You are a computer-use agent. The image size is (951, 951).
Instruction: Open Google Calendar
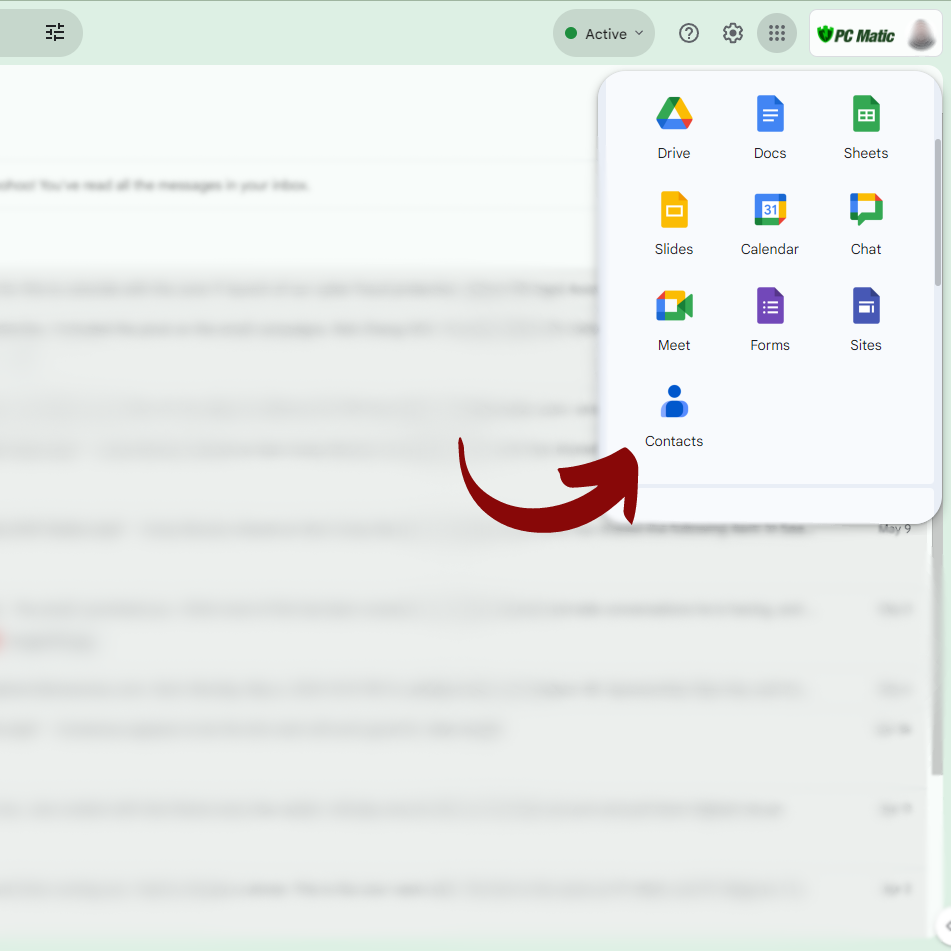coord(770,223)
